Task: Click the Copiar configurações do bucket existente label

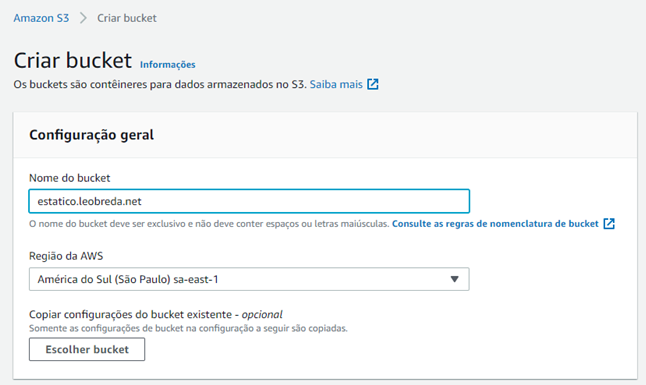Action: click(x=156, y=315)
